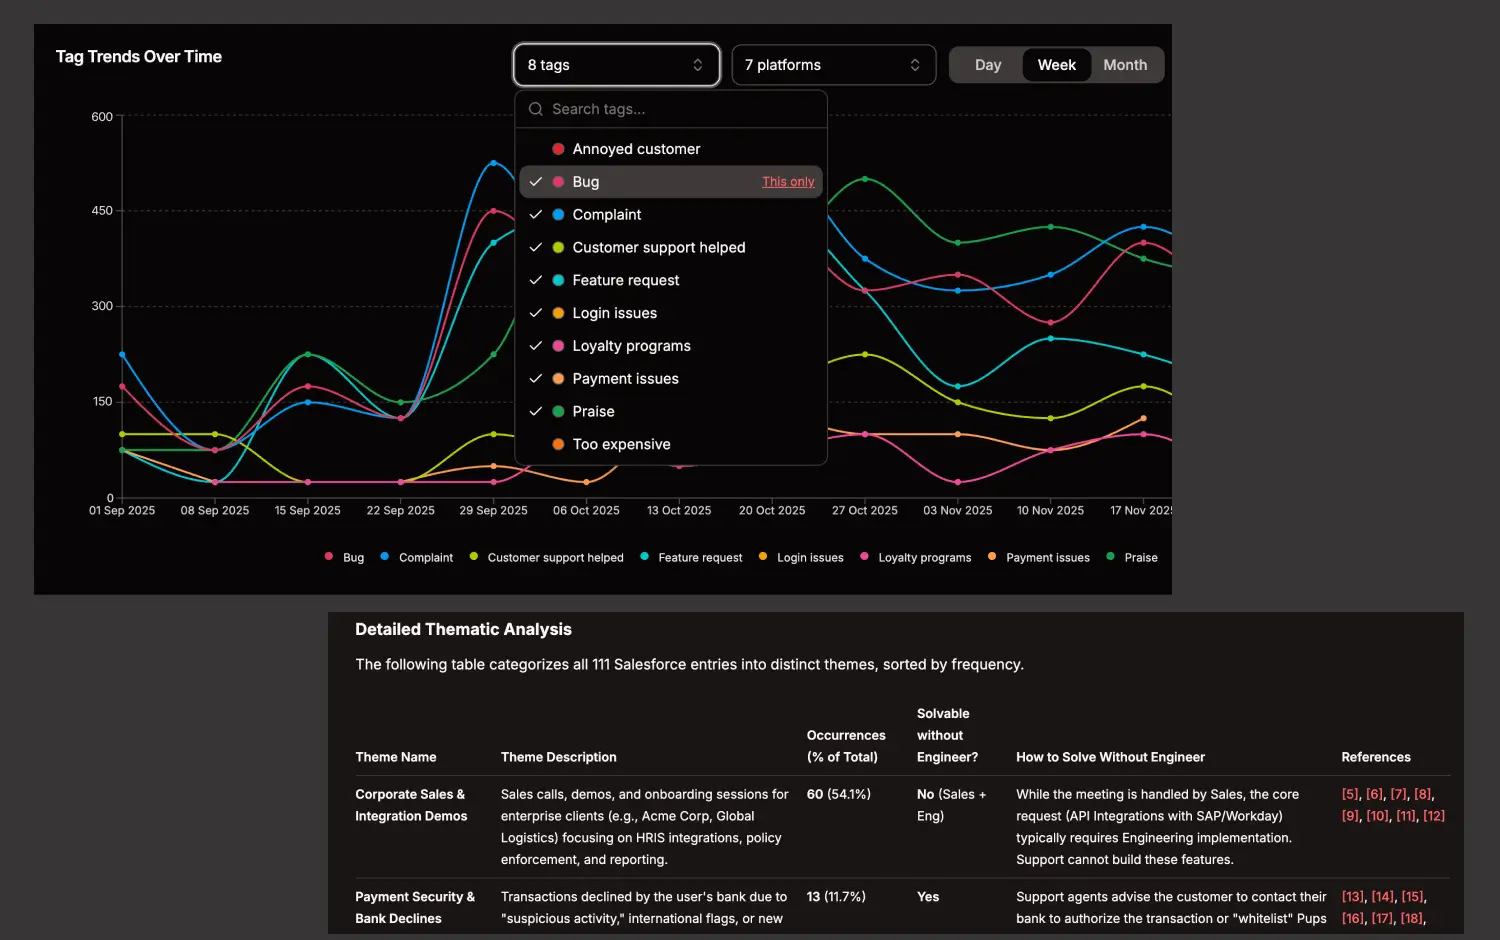
Task: Click the Bug legend marker below the chart
Action: (329, 556)
